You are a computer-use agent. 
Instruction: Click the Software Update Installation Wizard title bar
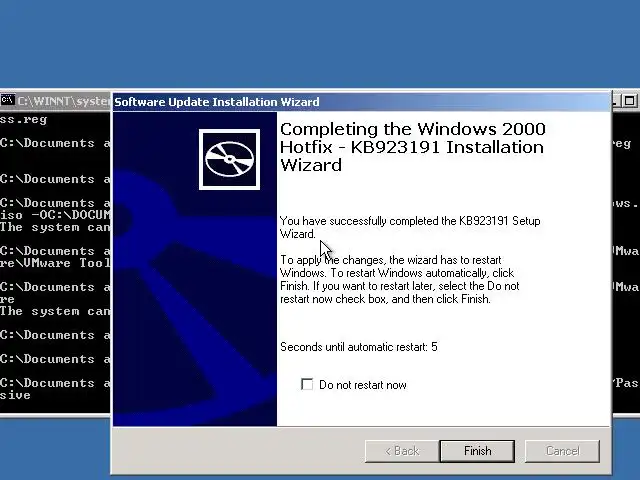click(x=362, y=102)
